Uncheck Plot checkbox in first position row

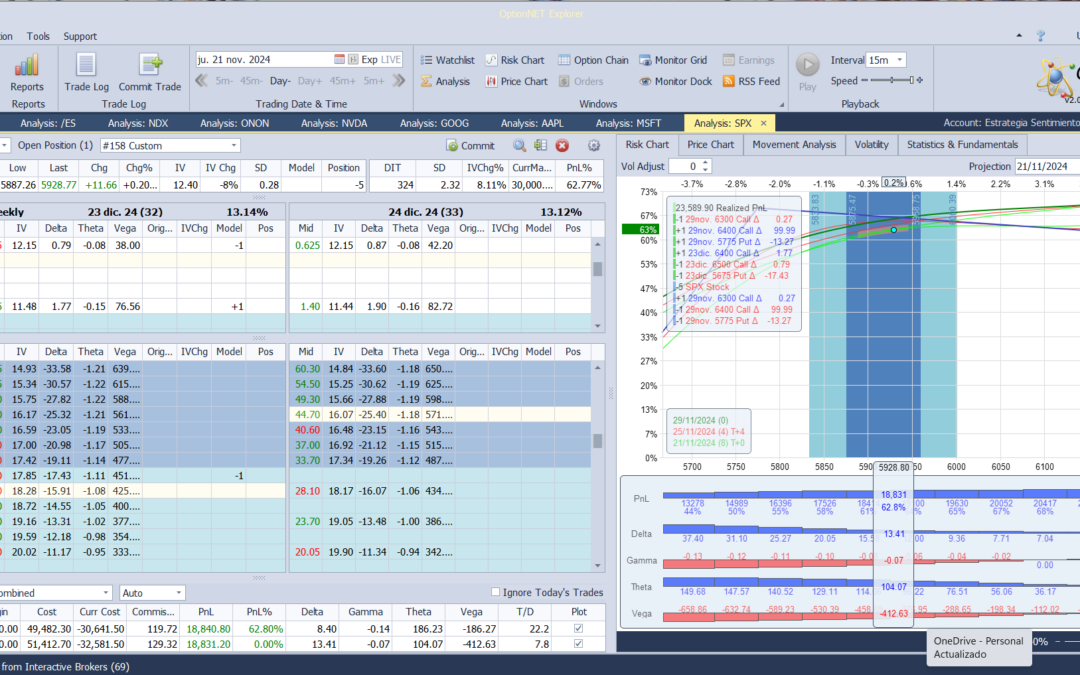(576, 628)
